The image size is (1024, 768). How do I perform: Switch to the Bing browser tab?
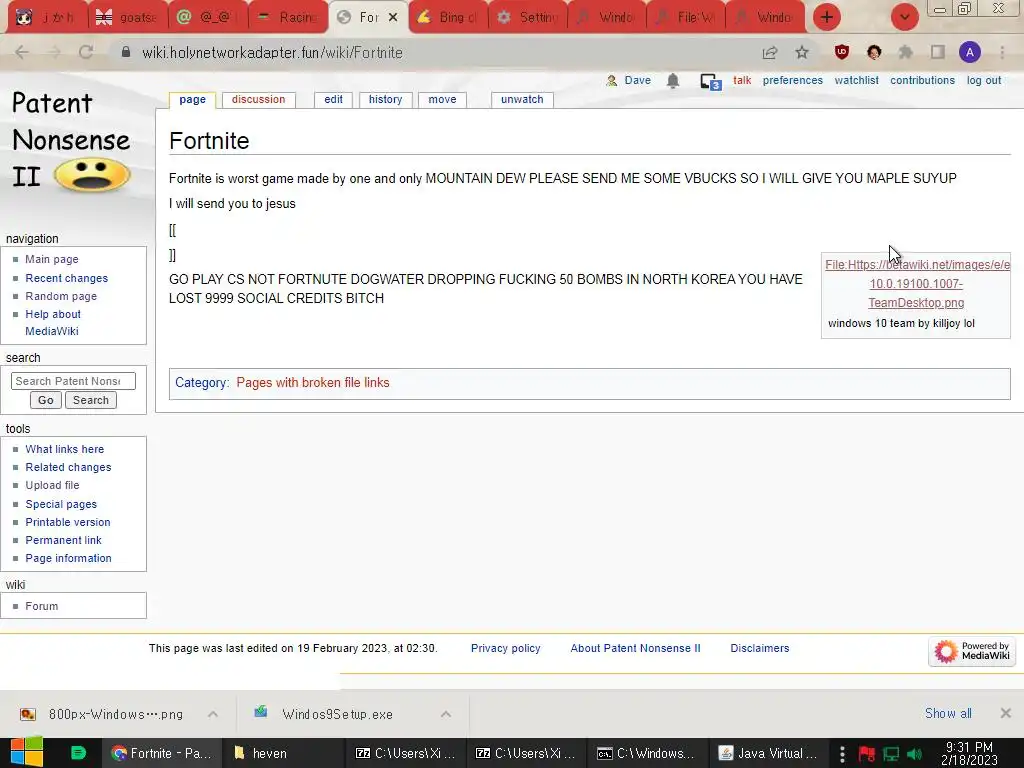pyautogui.click(x=449, y=17)
